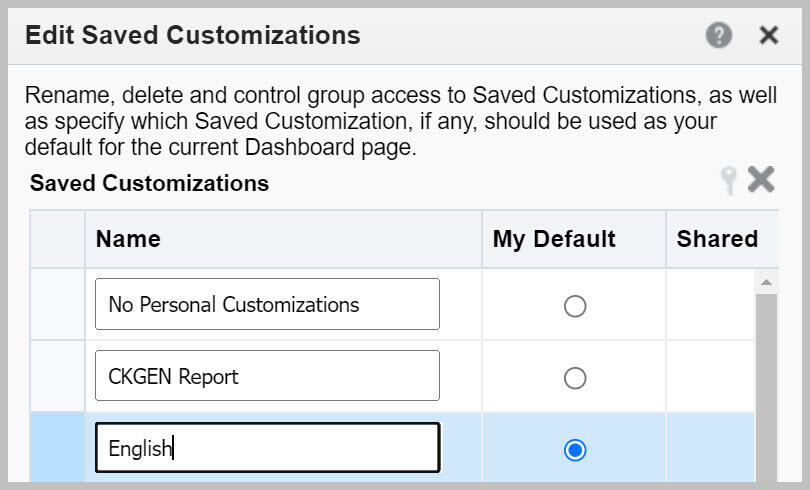
Task: Open the help icon in dialog header
Action: point(719,36)
